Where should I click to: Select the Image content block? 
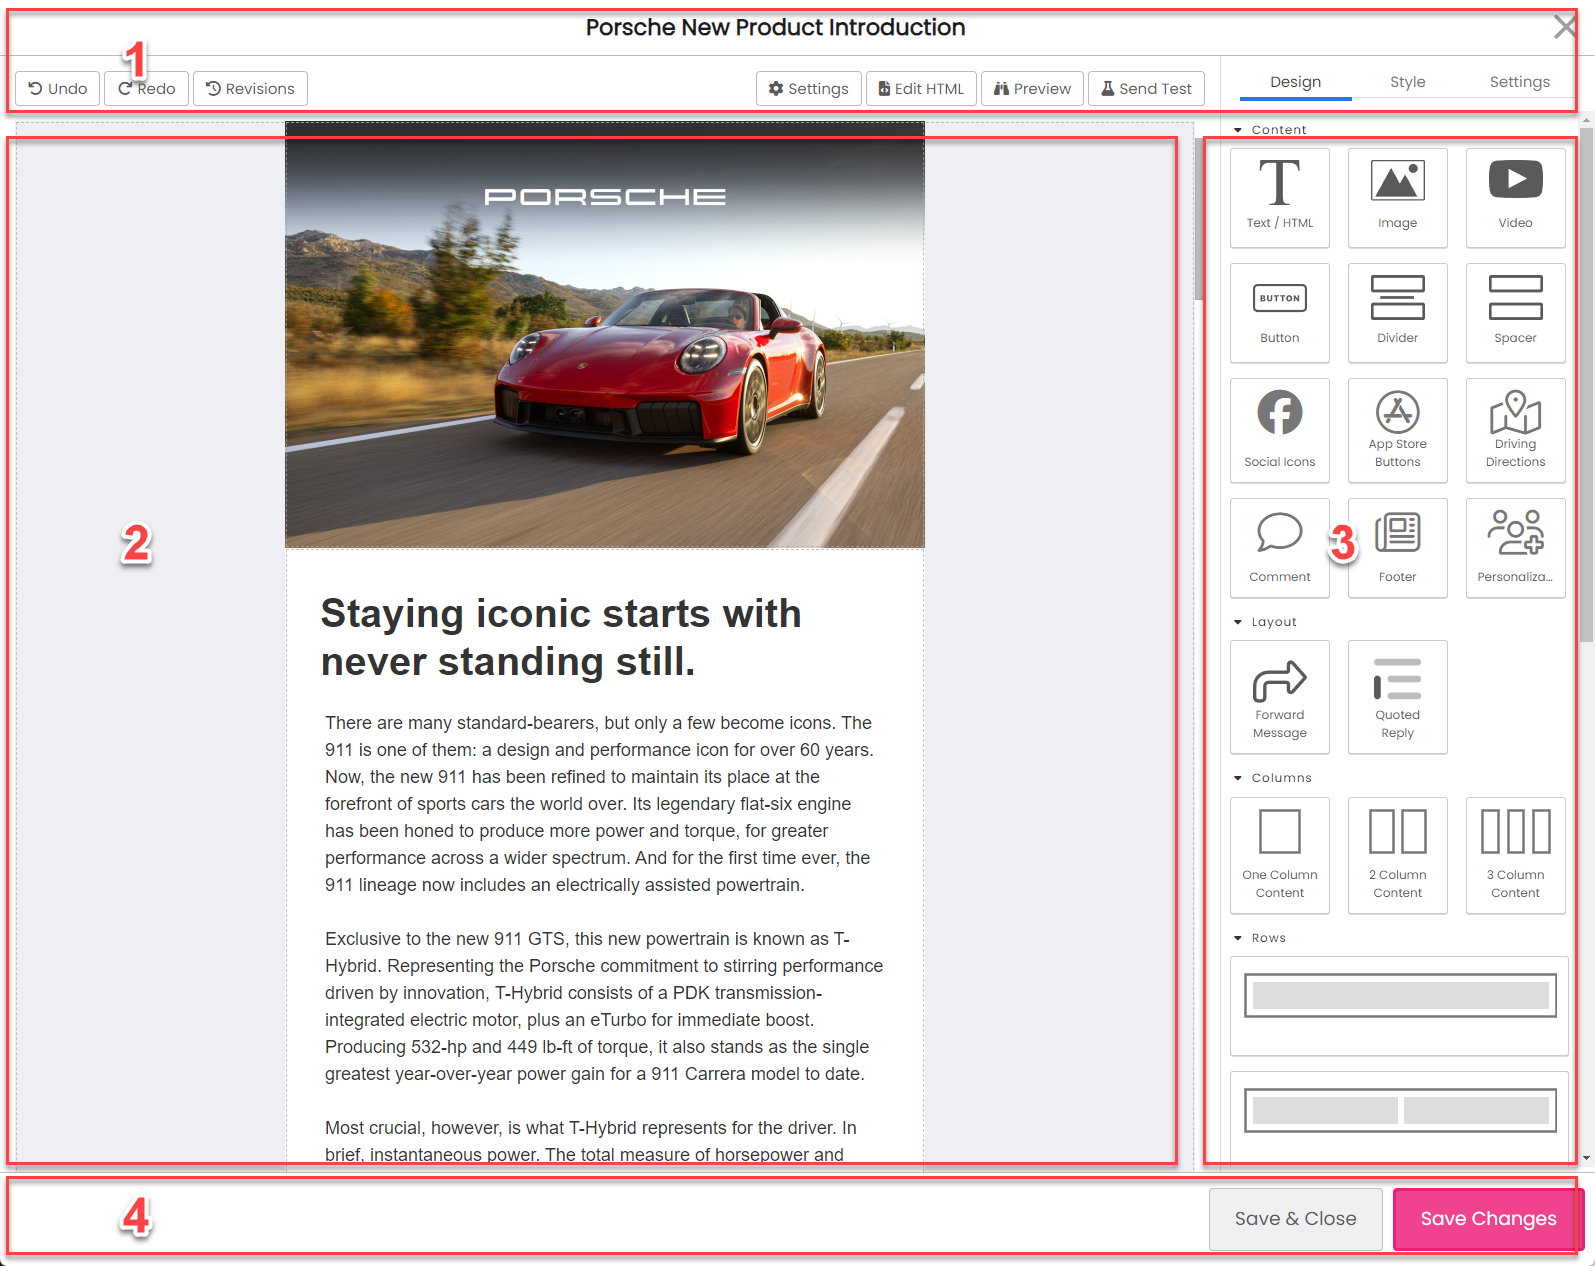pos(1397,198)
